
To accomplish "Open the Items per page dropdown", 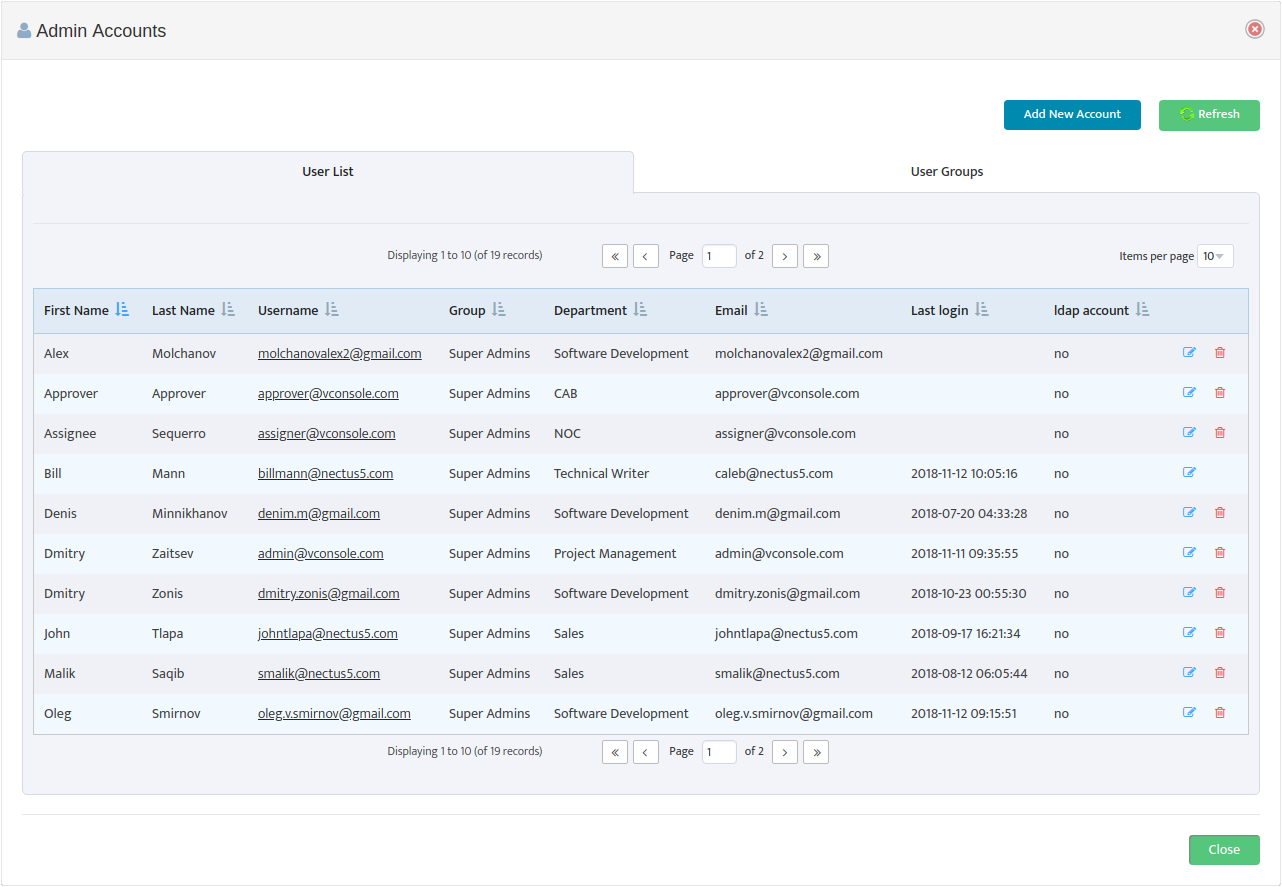I will (x=1215, y=256).
